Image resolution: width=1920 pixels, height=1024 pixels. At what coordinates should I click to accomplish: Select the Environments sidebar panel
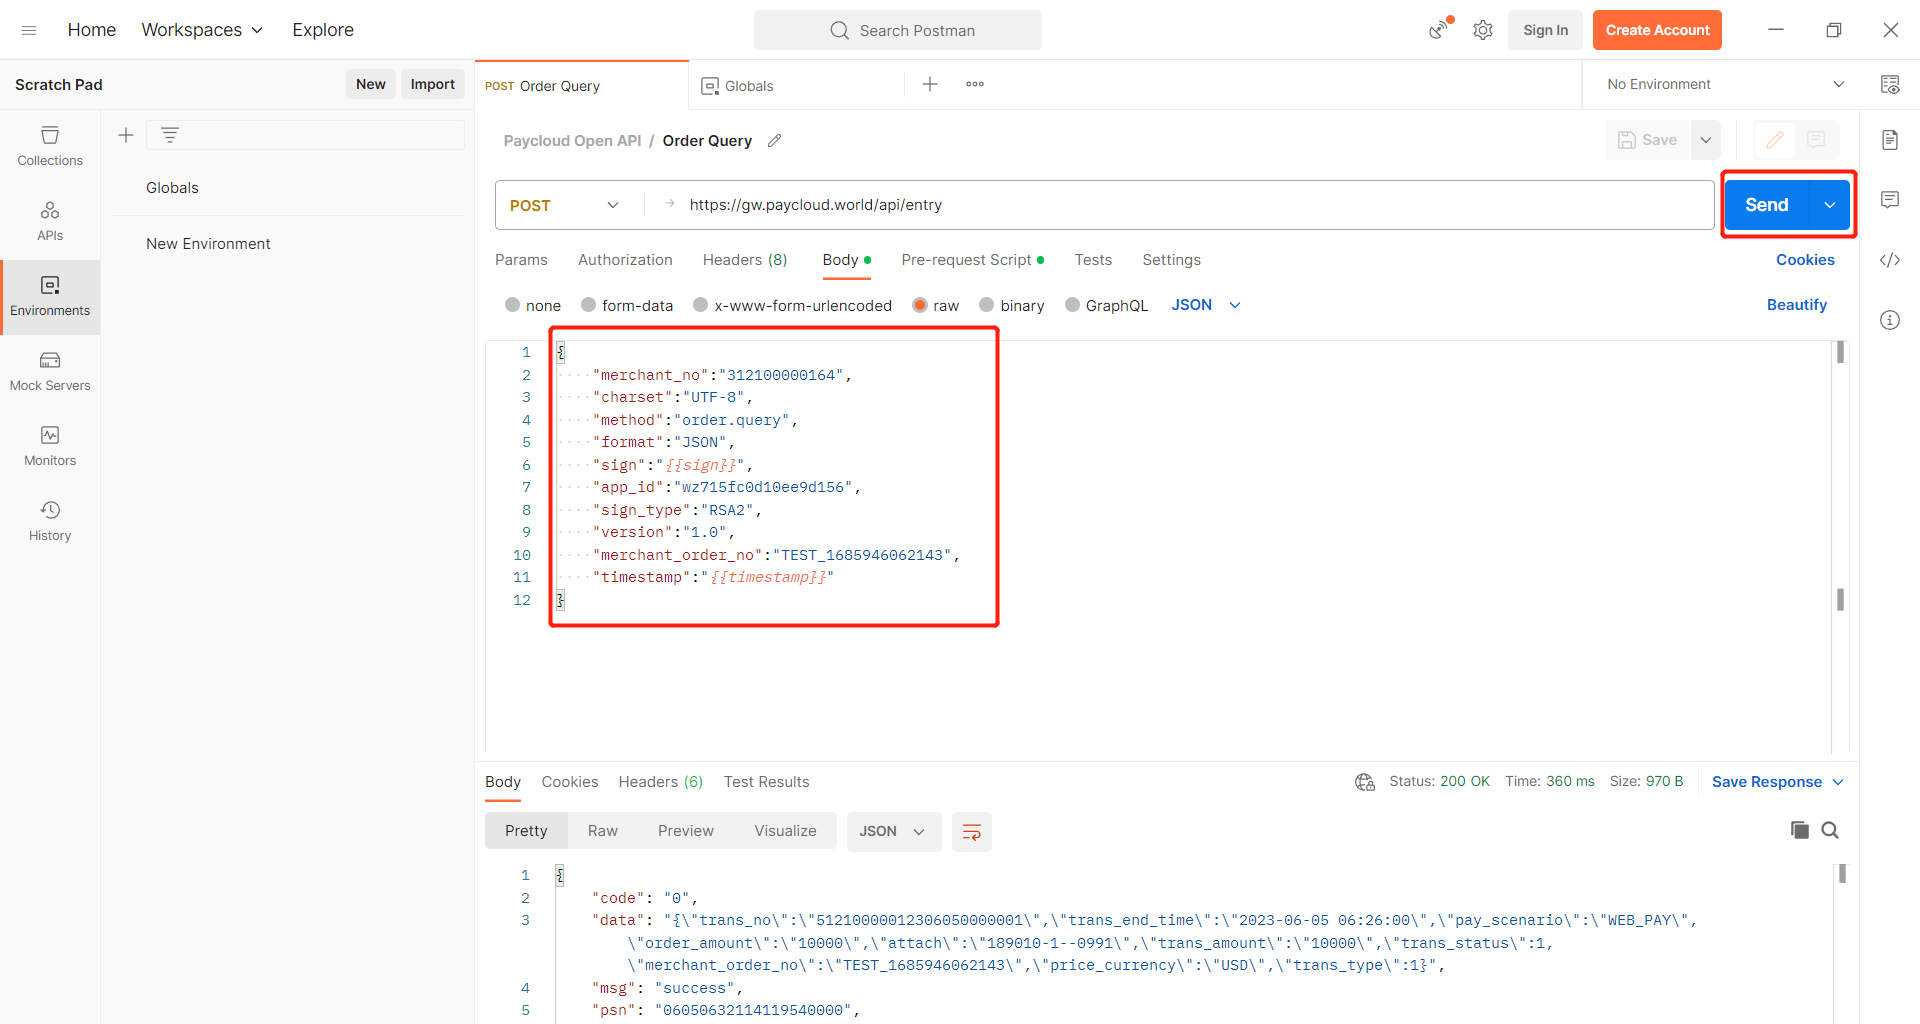[50, 297]
